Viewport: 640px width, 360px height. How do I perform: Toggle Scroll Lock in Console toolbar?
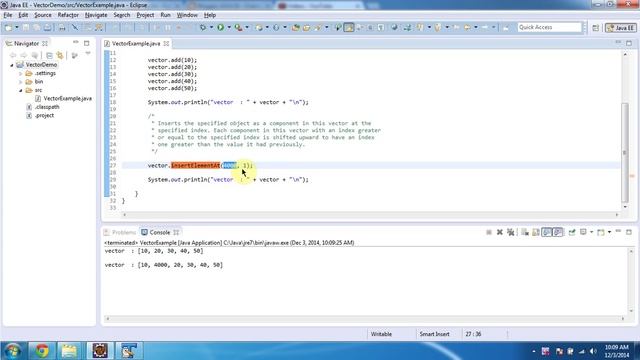point(536,232)
